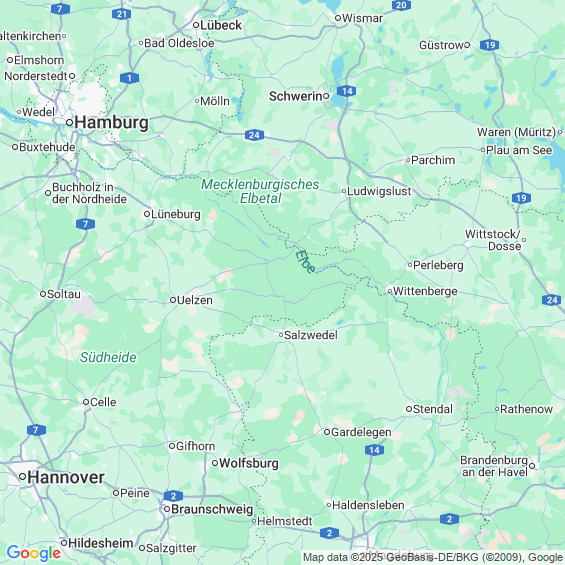Select the Wolfsburg city label
This screenshot has height=565, width=565.
249,463
